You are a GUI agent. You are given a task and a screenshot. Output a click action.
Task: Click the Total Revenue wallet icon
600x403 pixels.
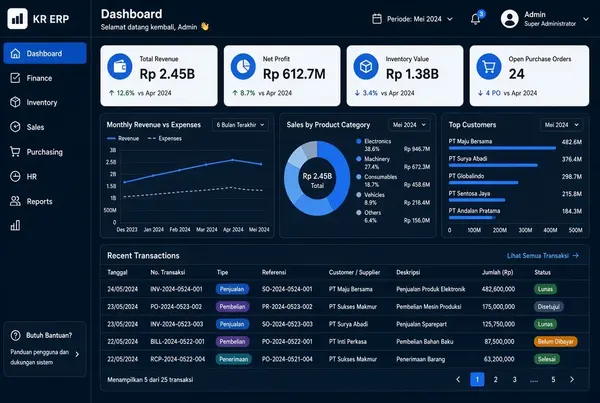pyautogui.click(x=120, y=67)
